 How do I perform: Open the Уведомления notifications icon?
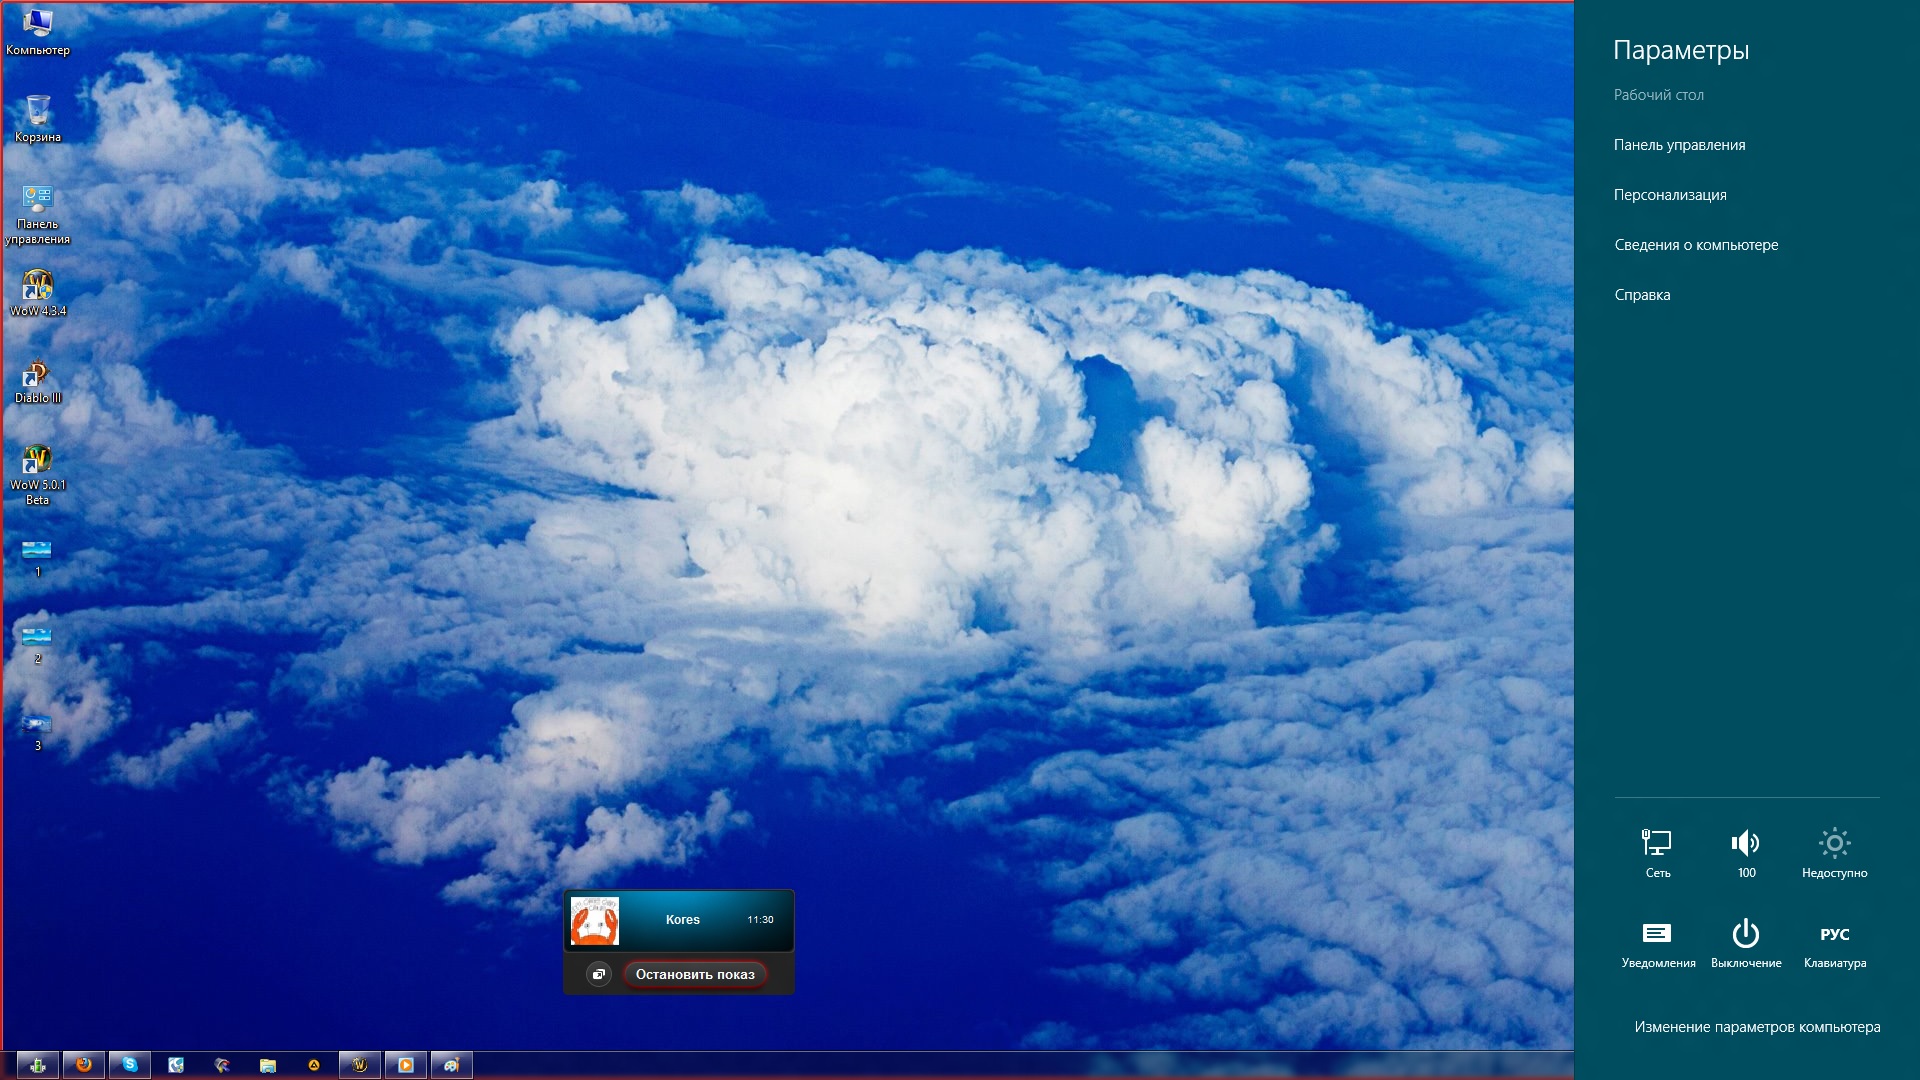1658,944
